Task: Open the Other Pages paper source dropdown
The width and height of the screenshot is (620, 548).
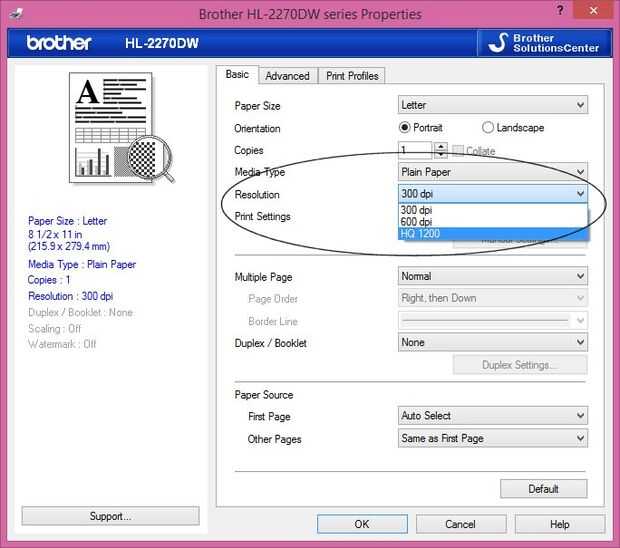Action: click(x=493, y=438)
